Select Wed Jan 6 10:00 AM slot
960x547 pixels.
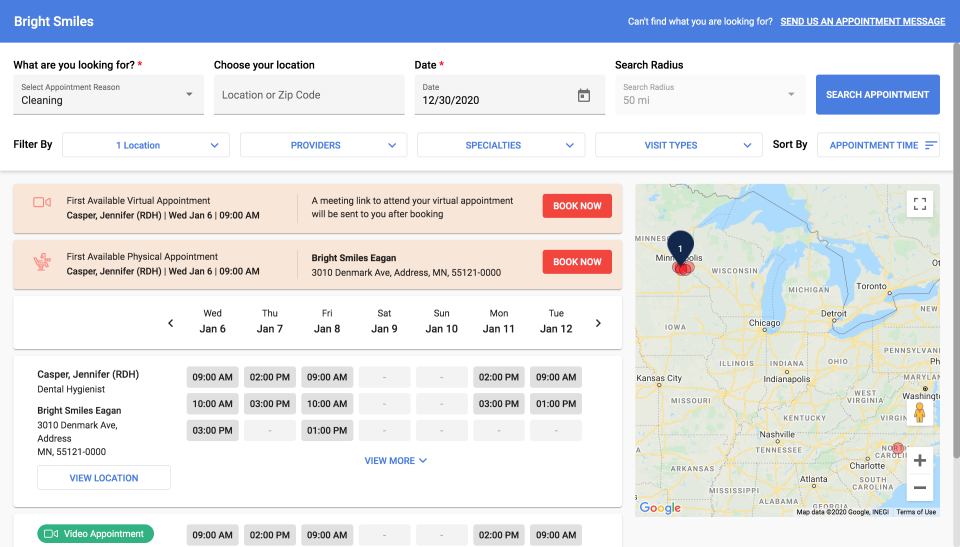tap(212, 404)
